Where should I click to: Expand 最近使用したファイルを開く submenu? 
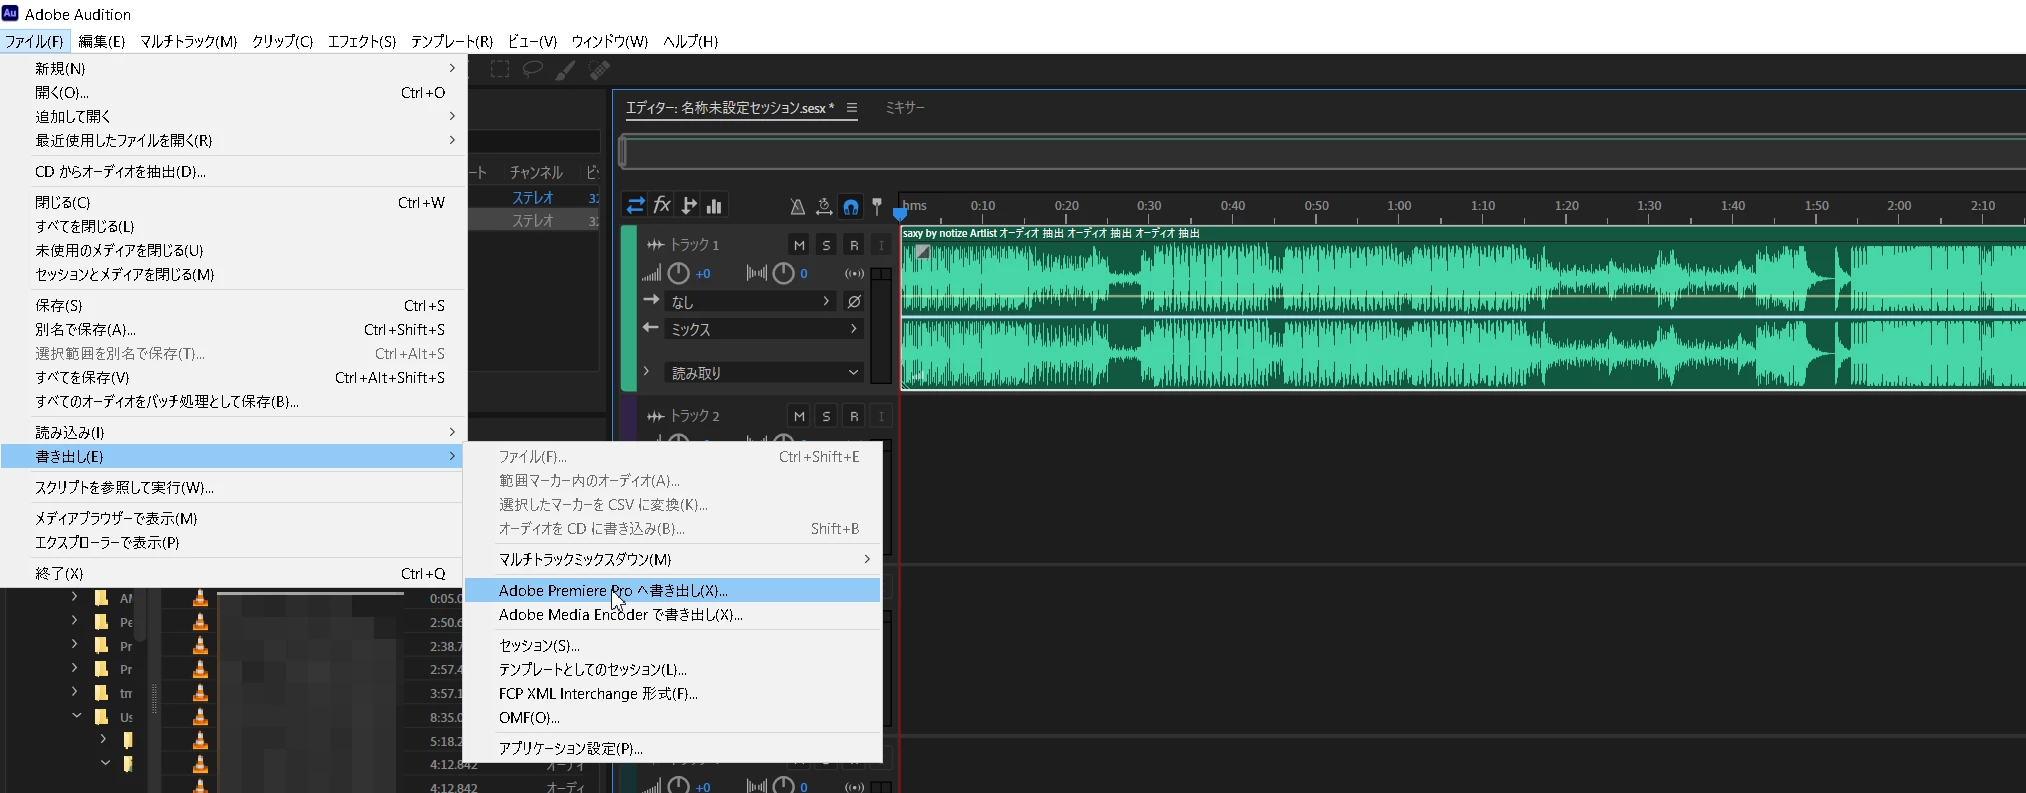pyautogui.click(x=234, y=140)
